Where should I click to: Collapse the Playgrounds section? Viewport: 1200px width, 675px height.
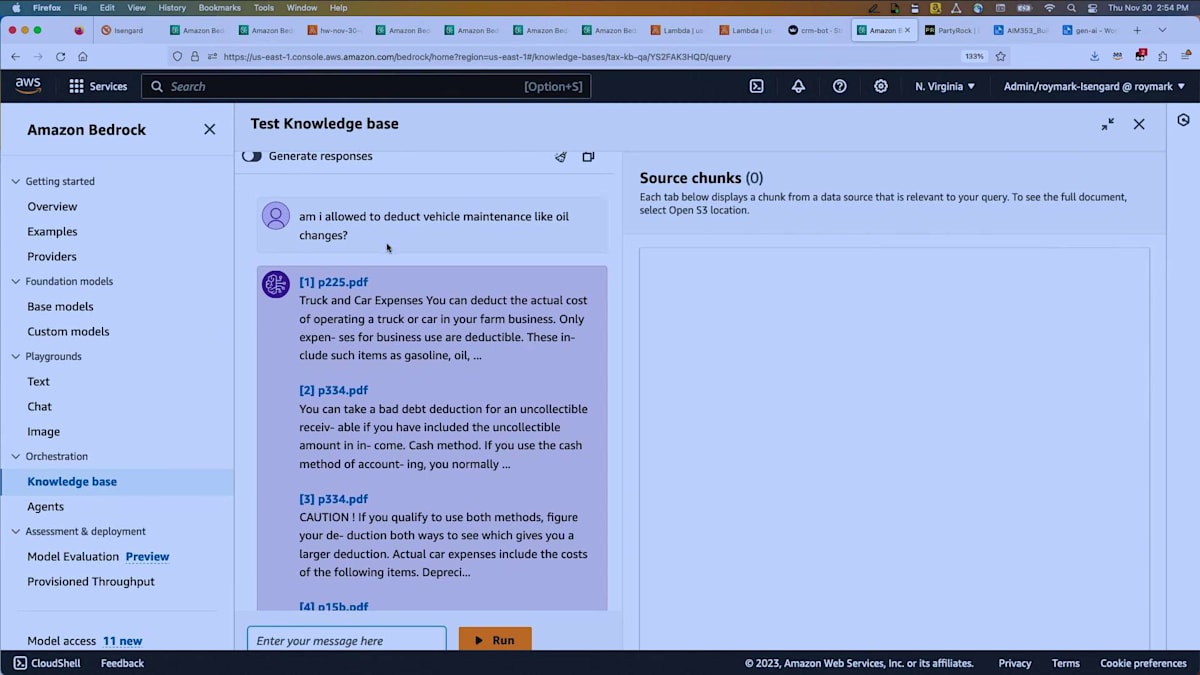click(x=15, y=357)
